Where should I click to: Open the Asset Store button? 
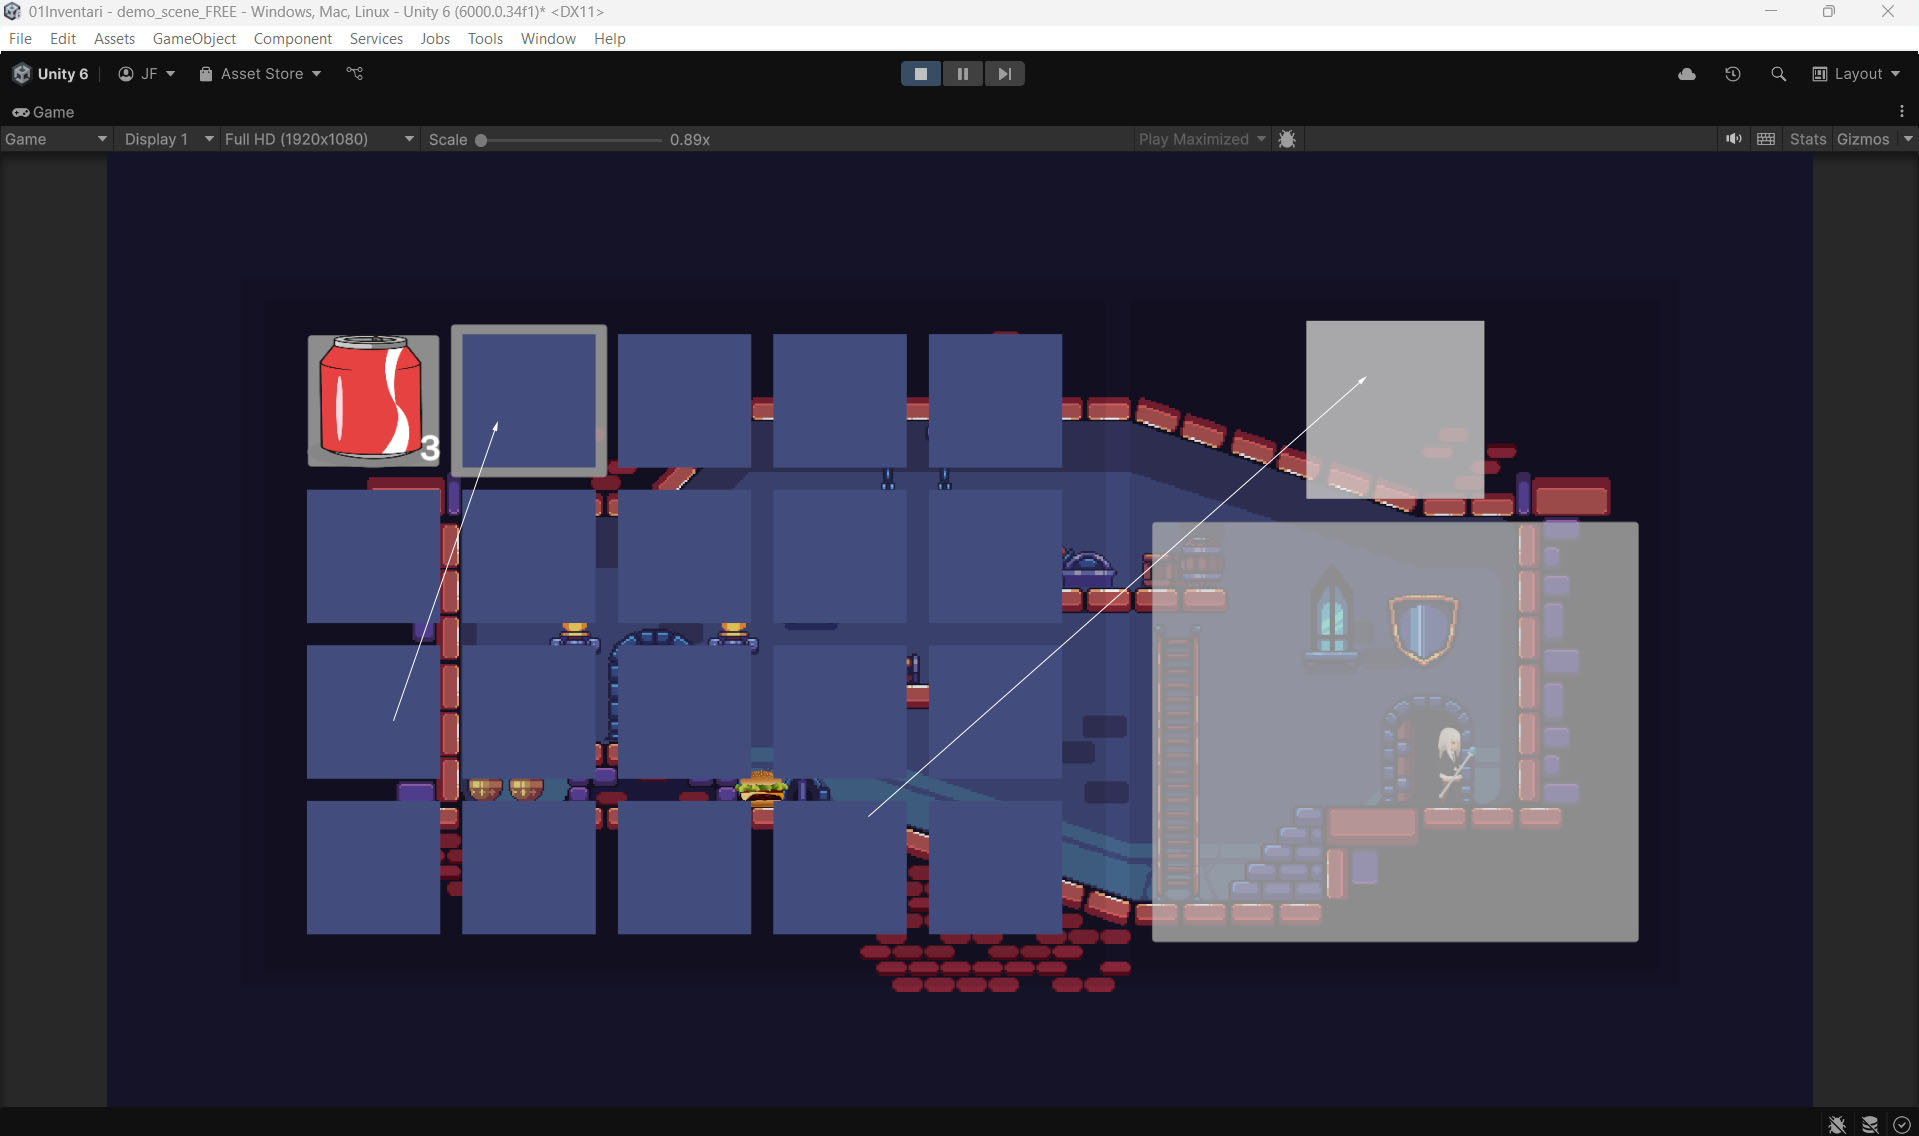[x=260, y=74]
